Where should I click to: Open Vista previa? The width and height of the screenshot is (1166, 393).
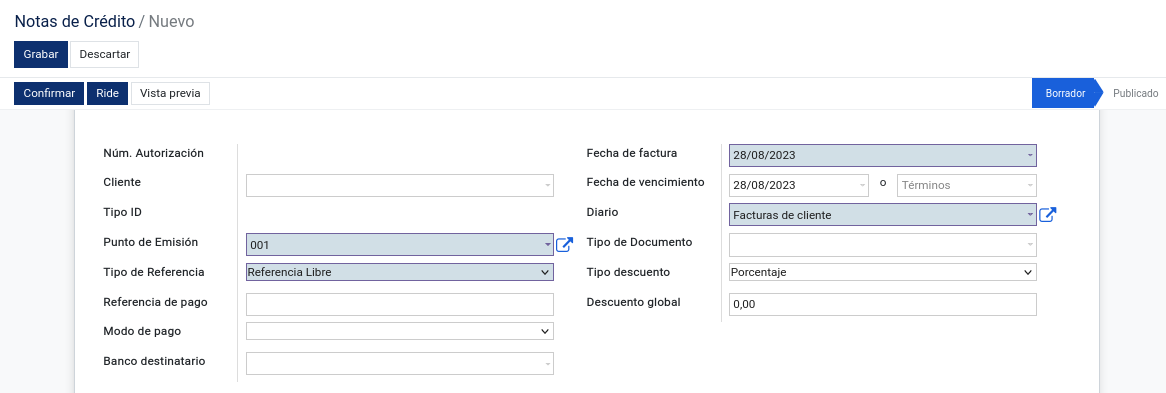(170, 94)
